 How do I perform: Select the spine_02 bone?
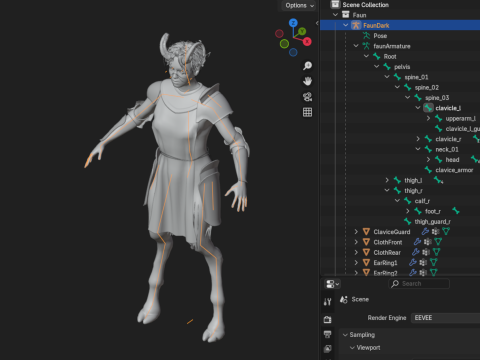pos(427,87)
